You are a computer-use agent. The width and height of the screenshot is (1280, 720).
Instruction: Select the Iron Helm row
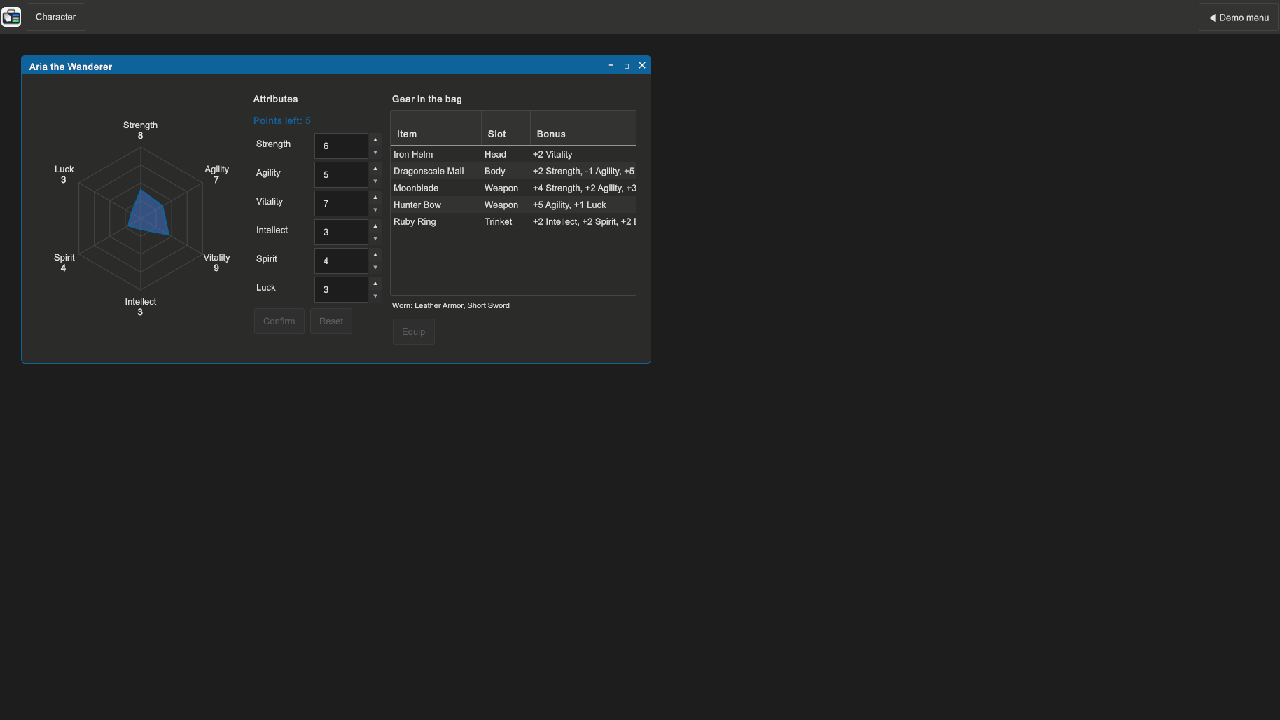pyautogui.click(x=513, y=154)
